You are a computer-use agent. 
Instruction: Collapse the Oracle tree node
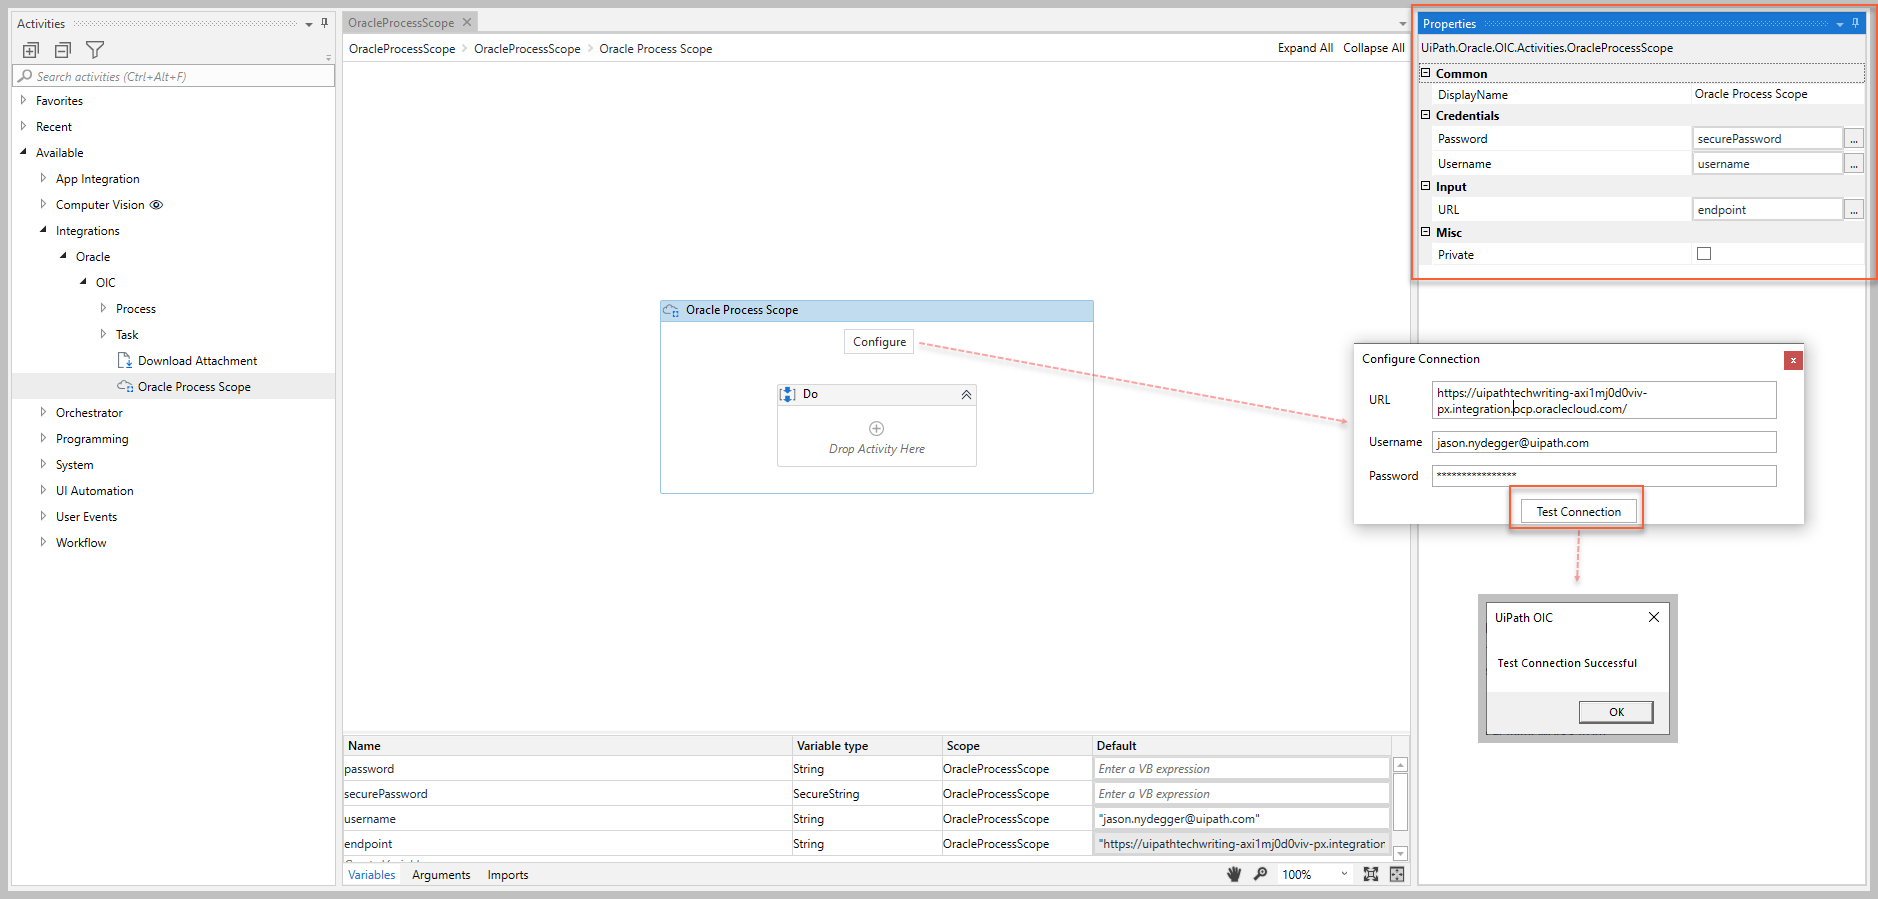click(x=63, y=256)
